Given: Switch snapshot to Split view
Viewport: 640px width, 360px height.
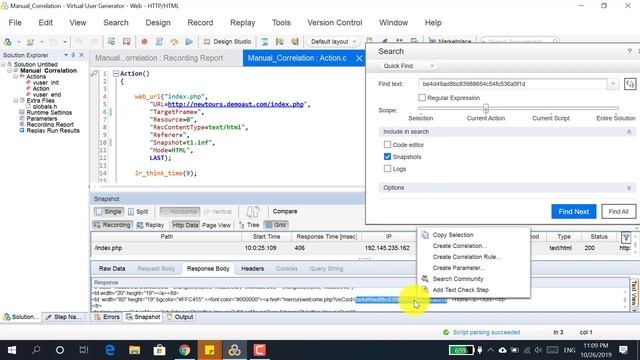Looking at the screenshot, I should coord(138,211).
